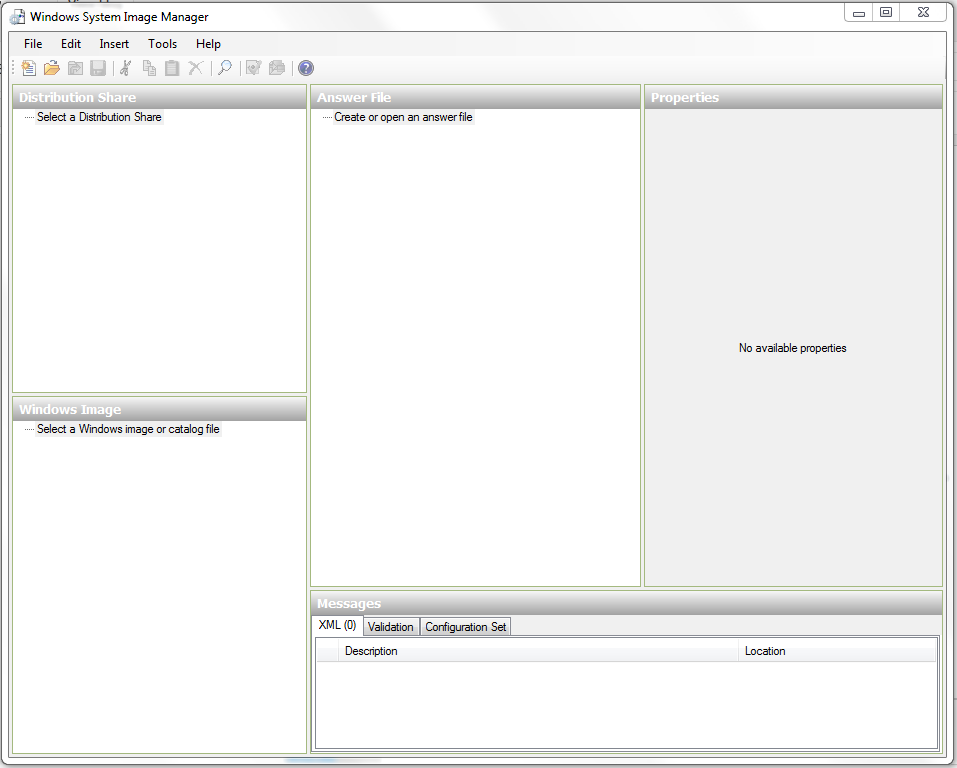Click the Description column header
The width and height of the screenshot is (957, 768).
538,651
